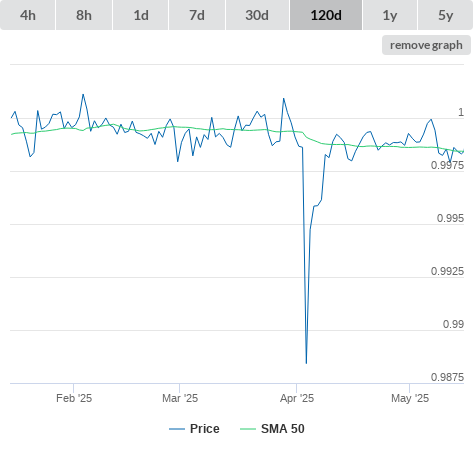Image resolution: width=474 pixels, height=455 pixels.
Task: Click the Feb '25 axis label
Action: 74,398
